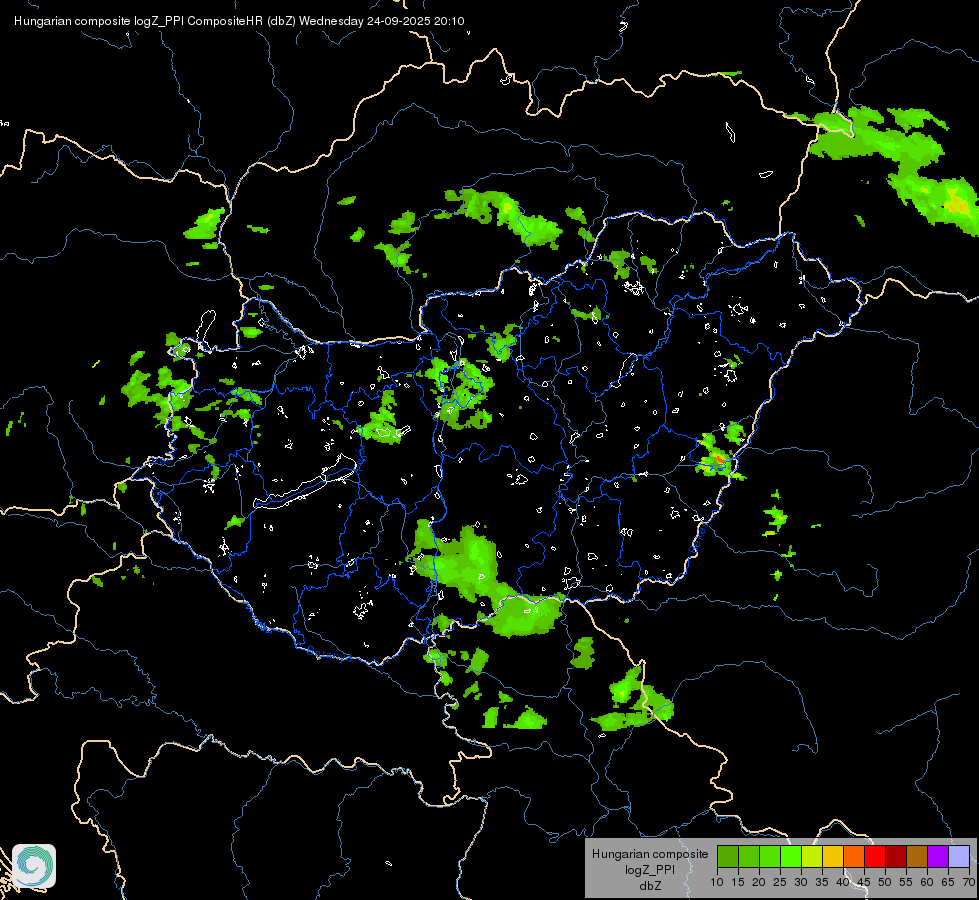Click the legend scale value "40"

click(x=843, y=883)
